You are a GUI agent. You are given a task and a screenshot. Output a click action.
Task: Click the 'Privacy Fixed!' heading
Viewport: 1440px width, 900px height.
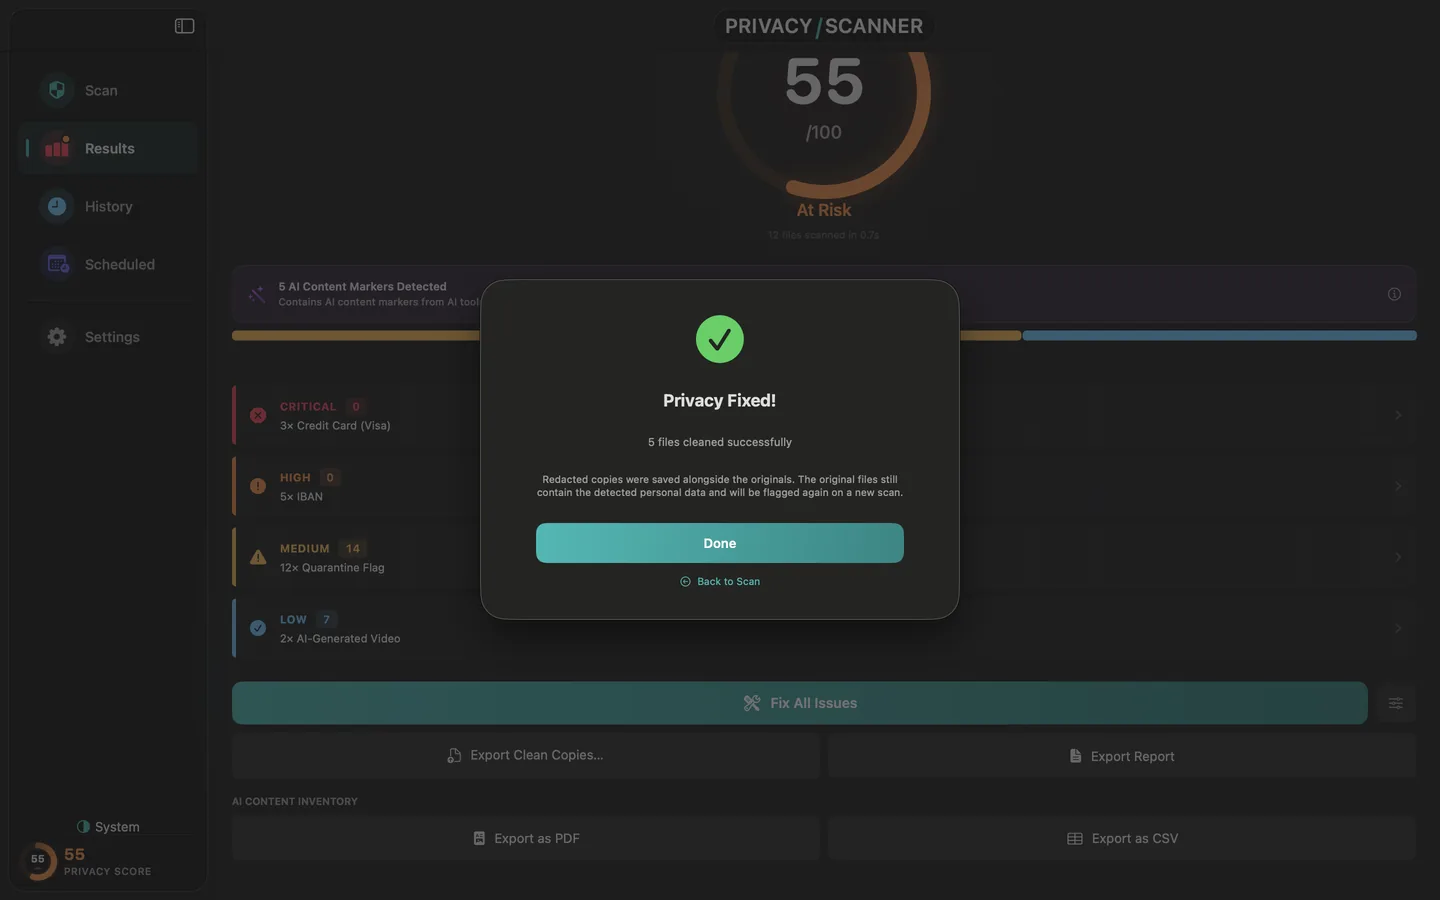[x=720, y=400]
